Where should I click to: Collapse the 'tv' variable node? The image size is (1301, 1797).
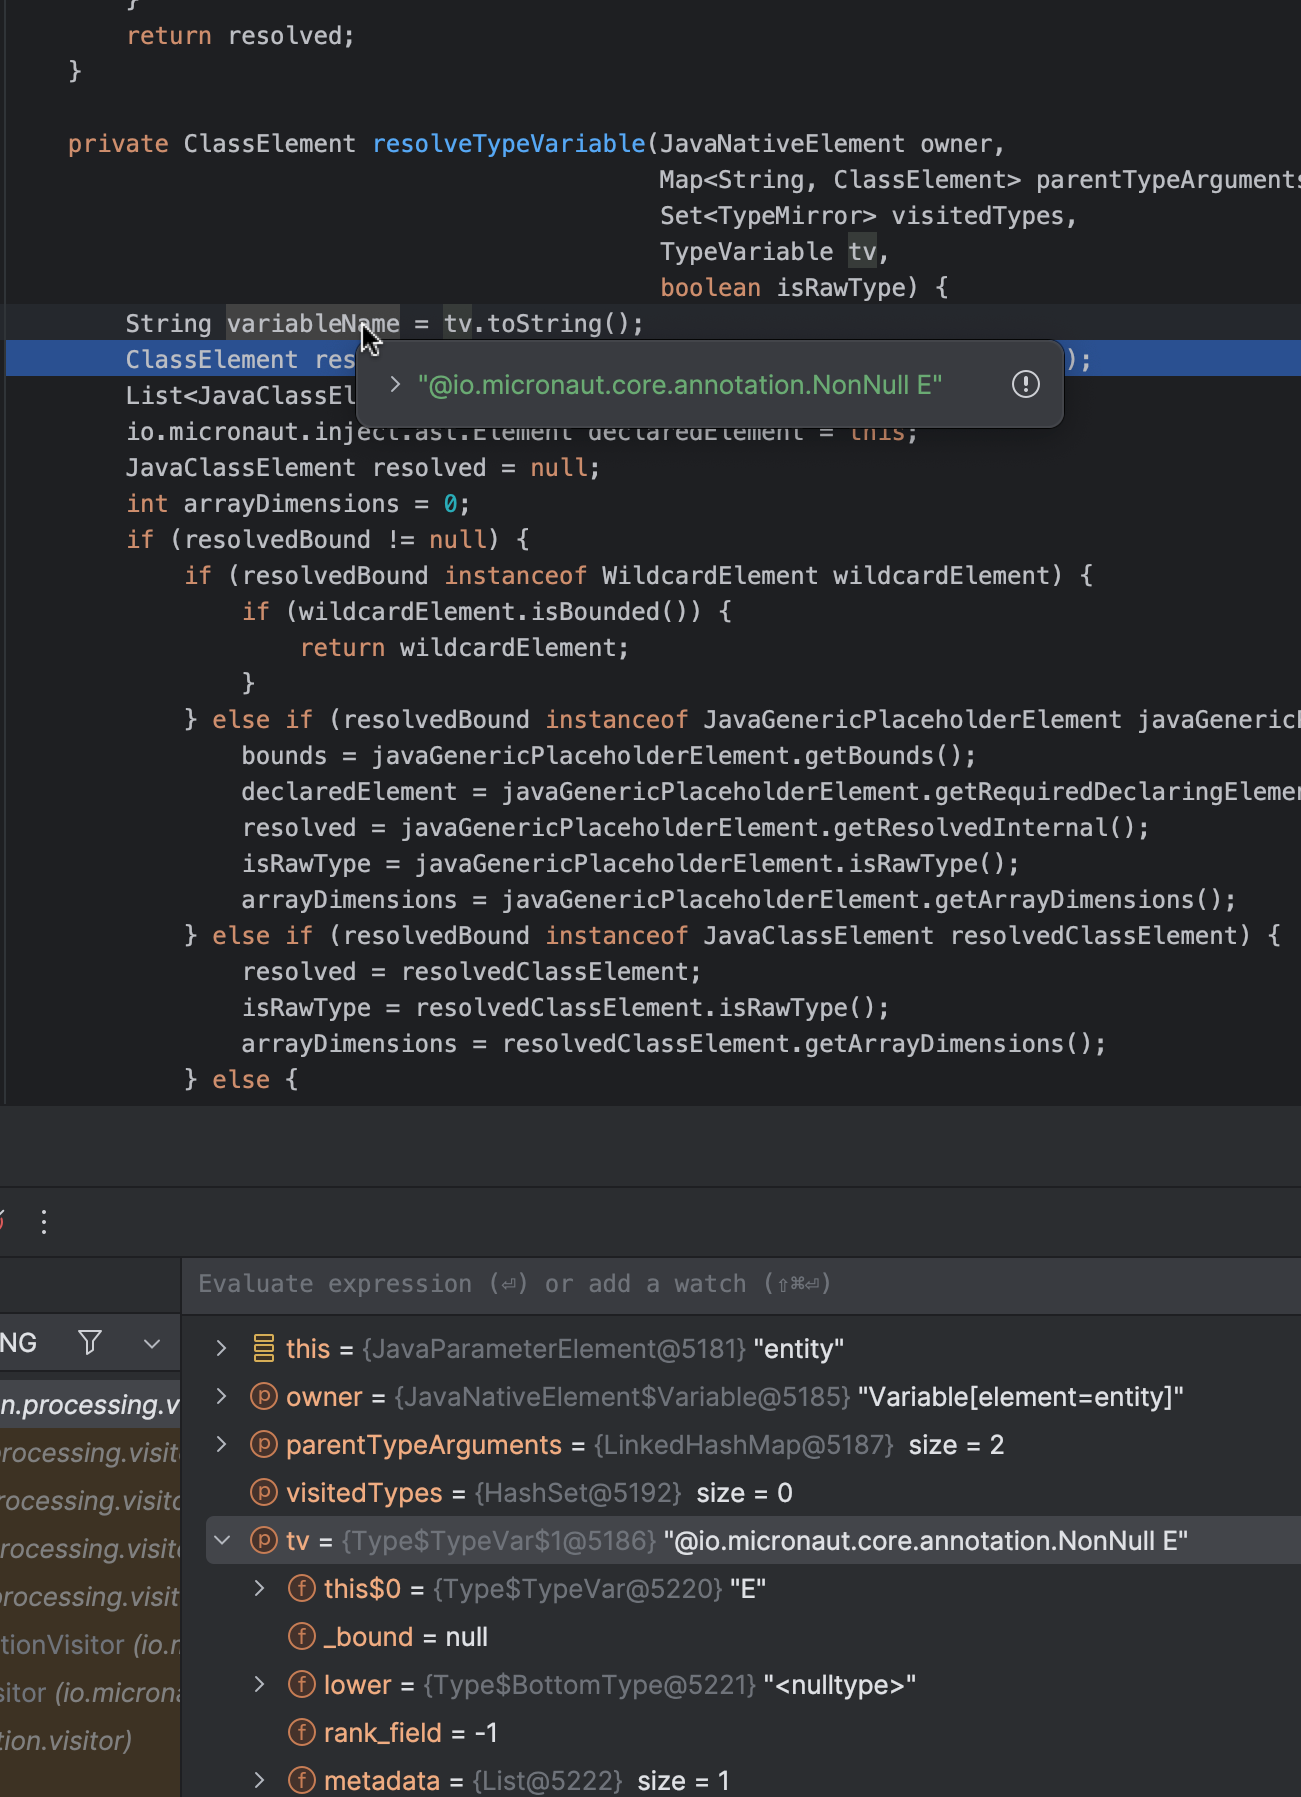(222, 1541)
